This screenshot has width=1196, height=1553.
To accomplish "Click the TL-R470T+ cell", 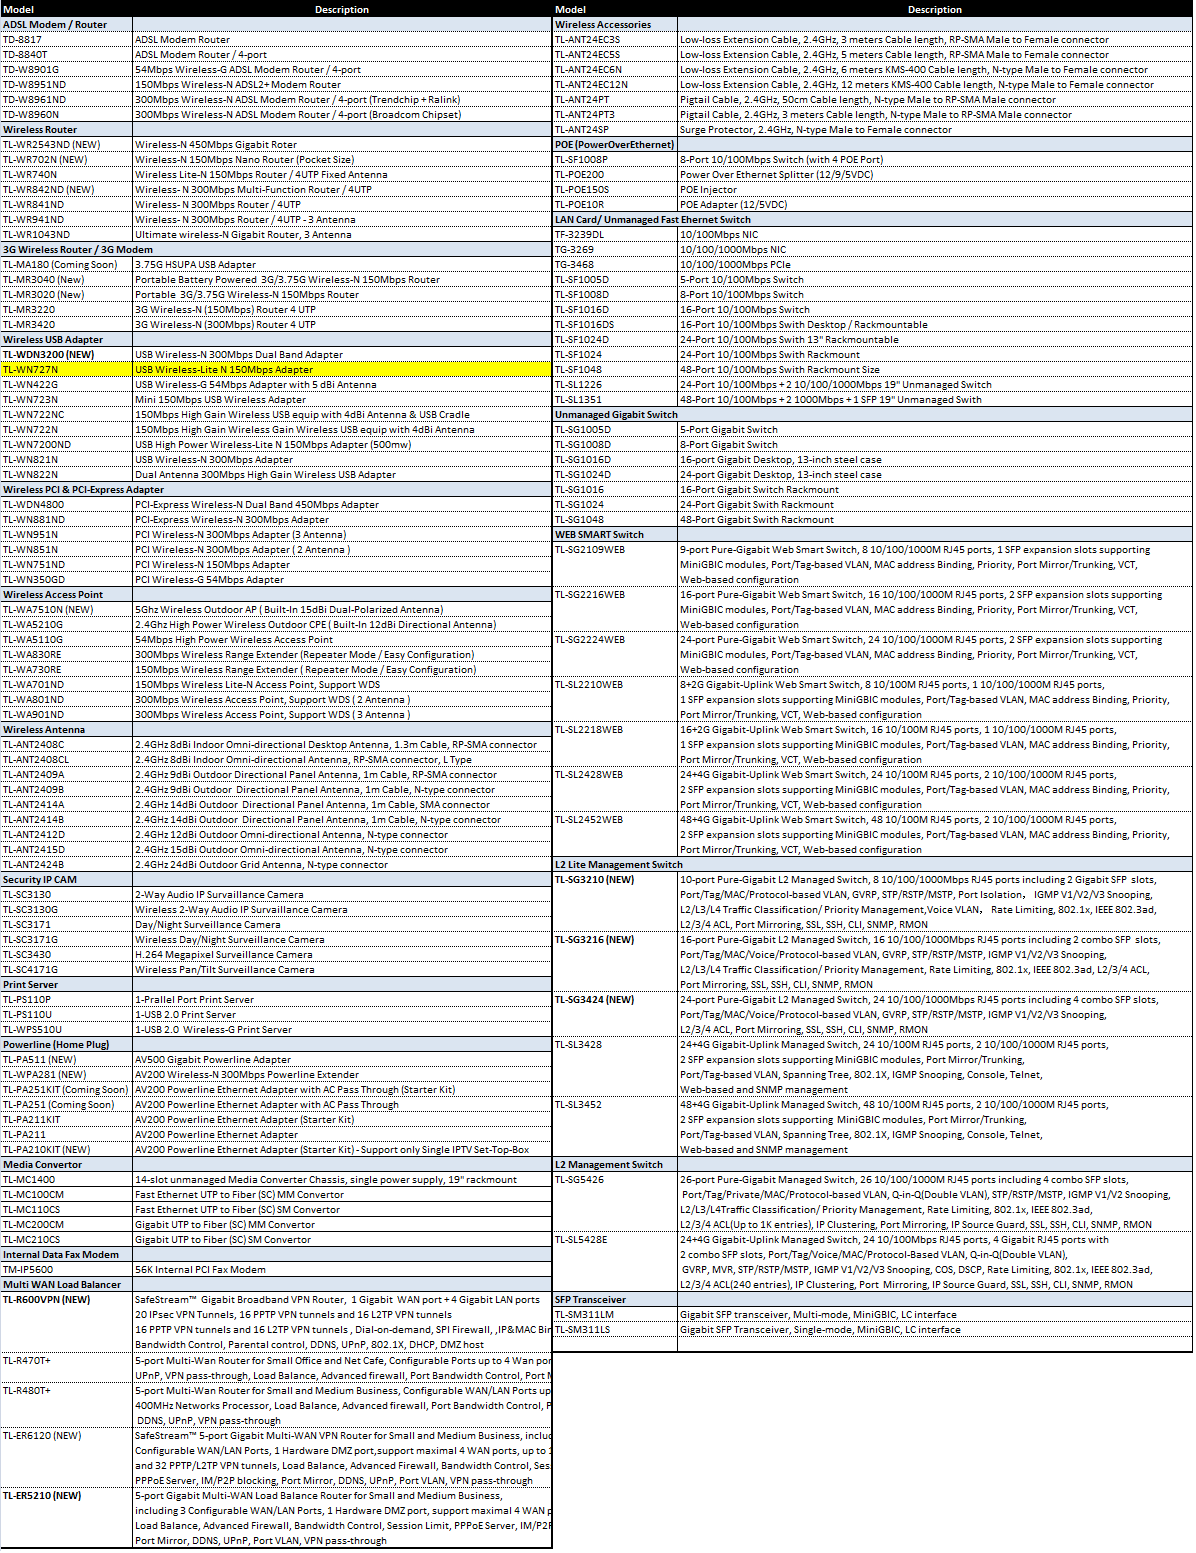I will tap(66, 1368).
